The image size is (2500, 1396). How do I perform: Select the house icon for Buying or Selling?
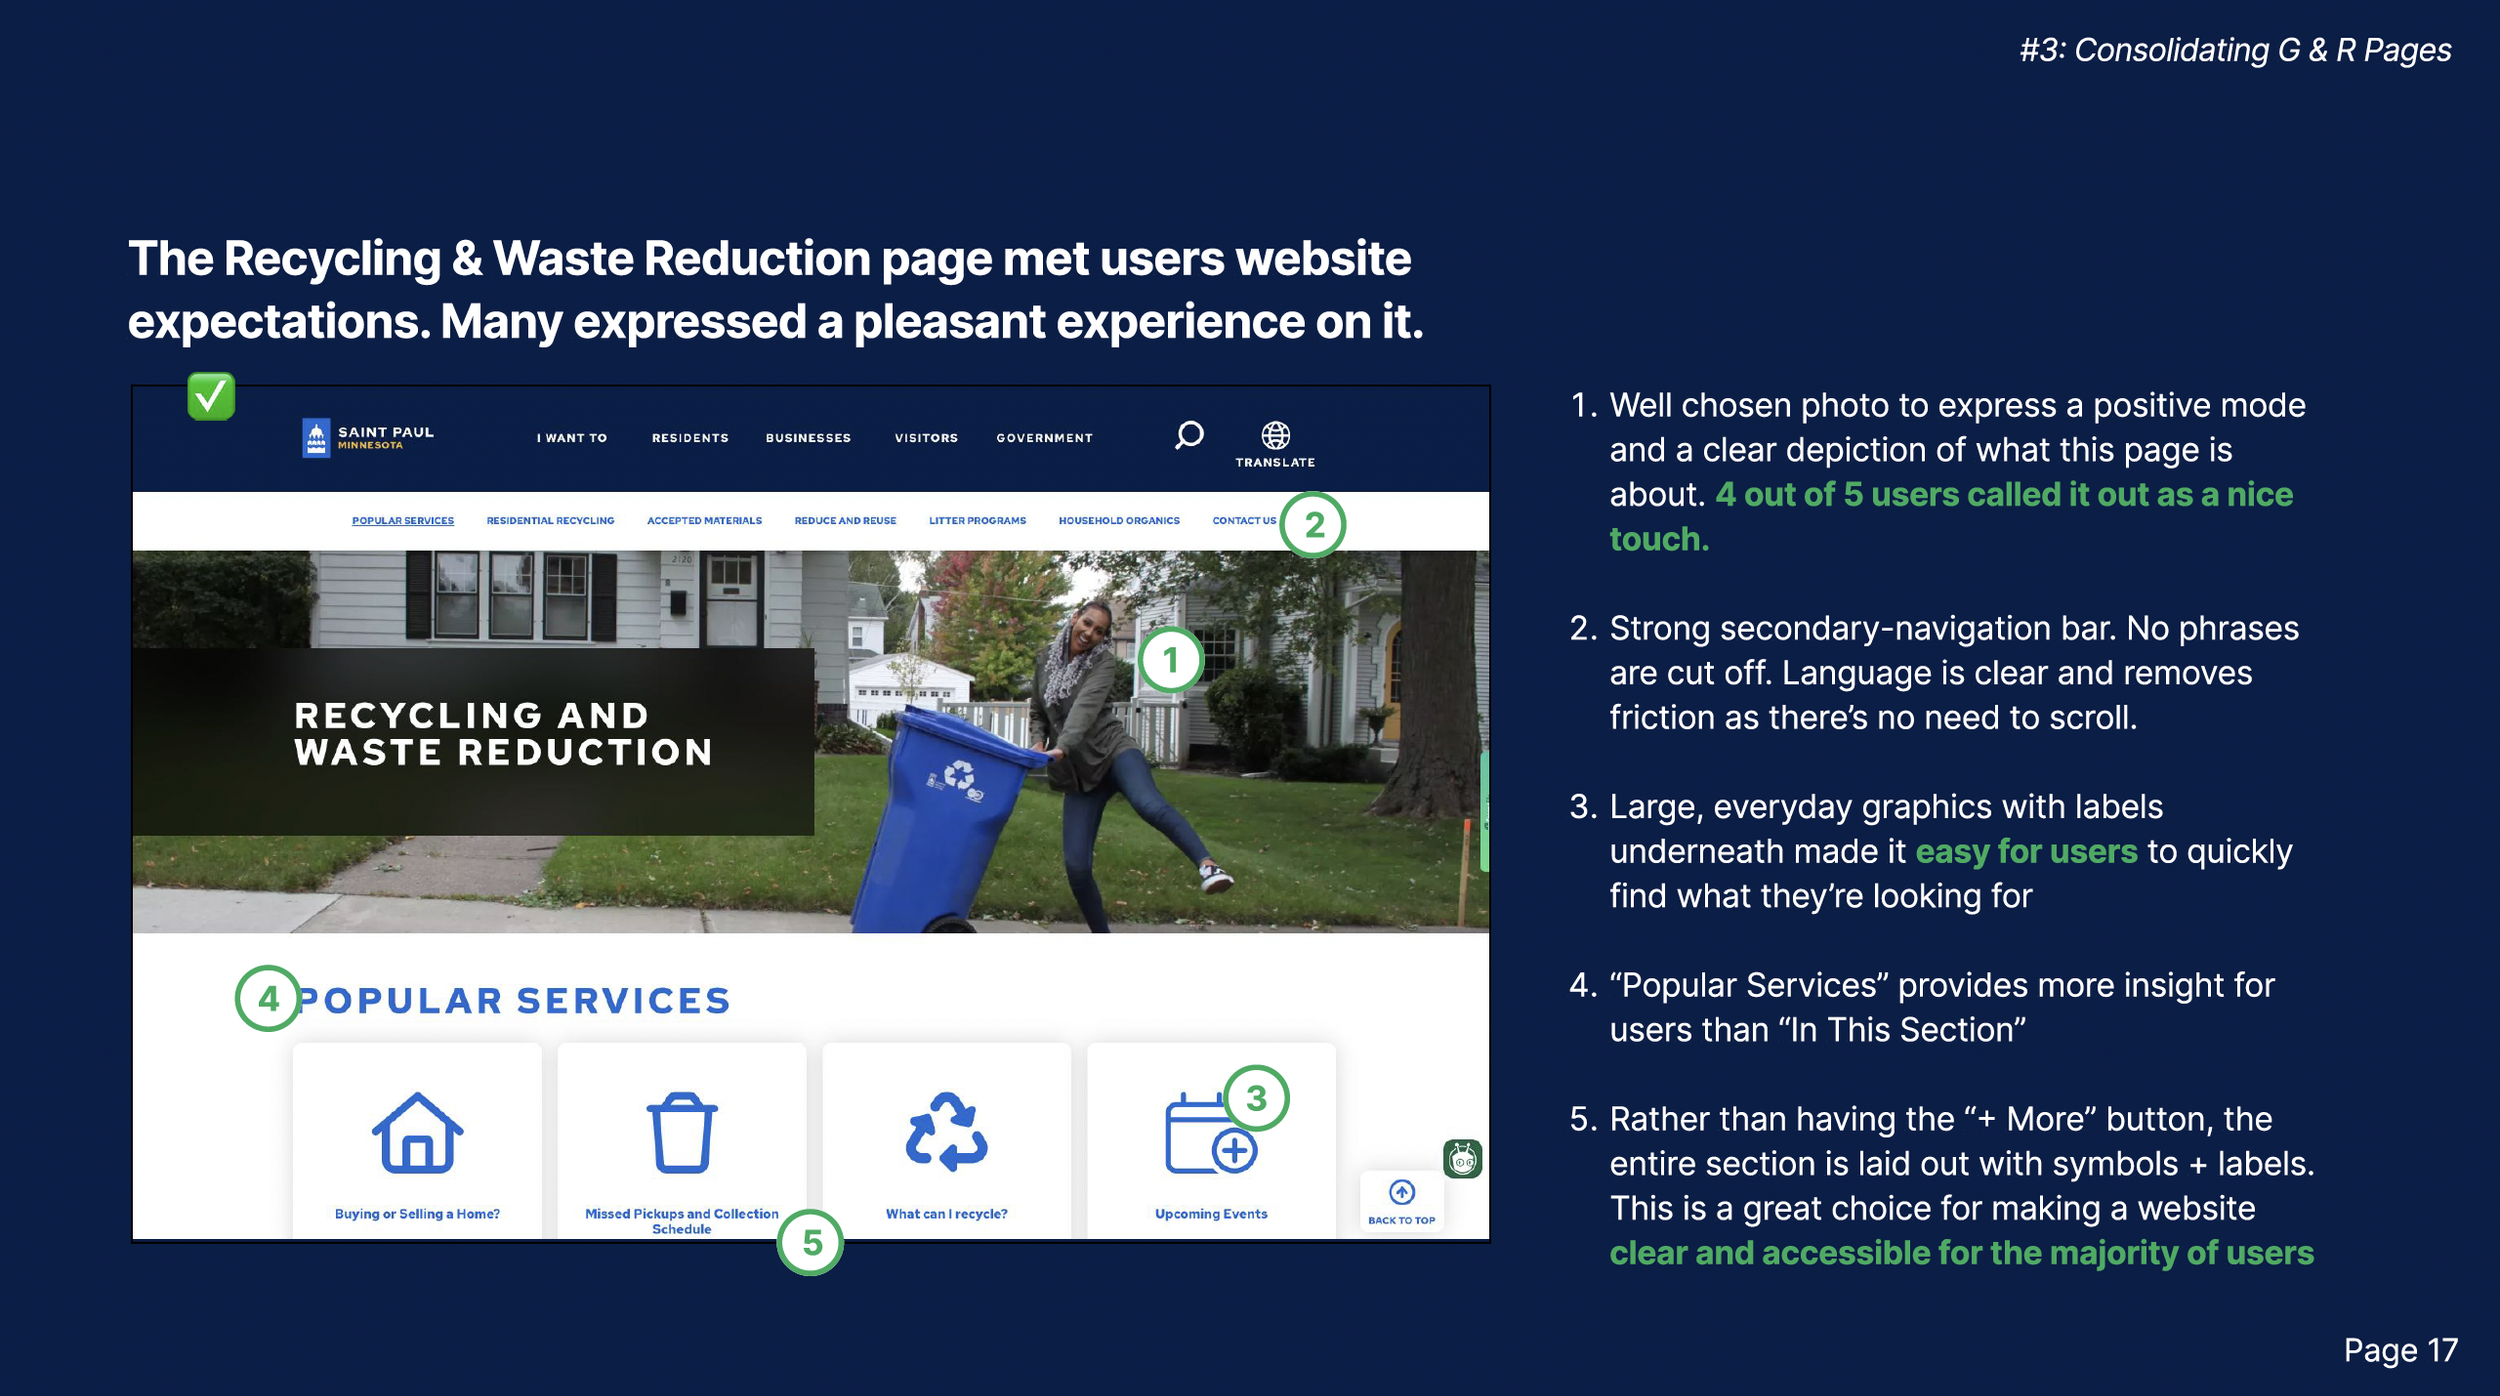click(417, 1132)
